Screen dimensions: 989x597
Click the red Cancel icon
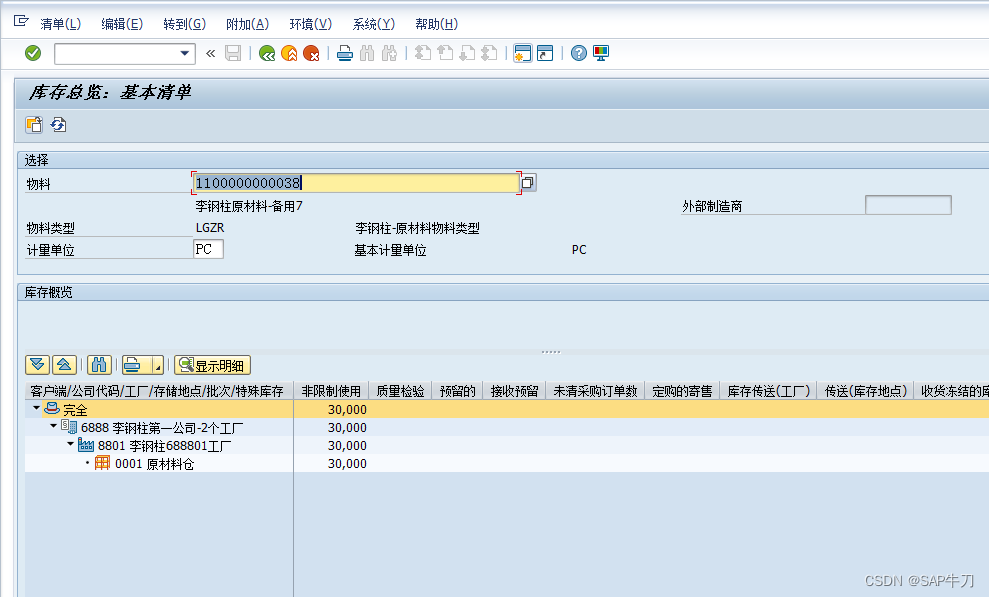coord(311,54)
